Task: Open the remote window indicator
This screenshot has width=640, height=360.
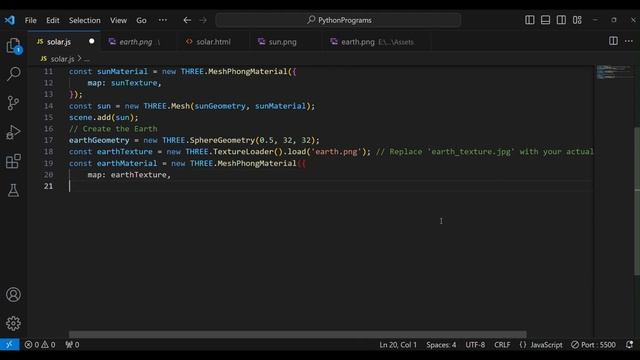Action: click(9, 344)
